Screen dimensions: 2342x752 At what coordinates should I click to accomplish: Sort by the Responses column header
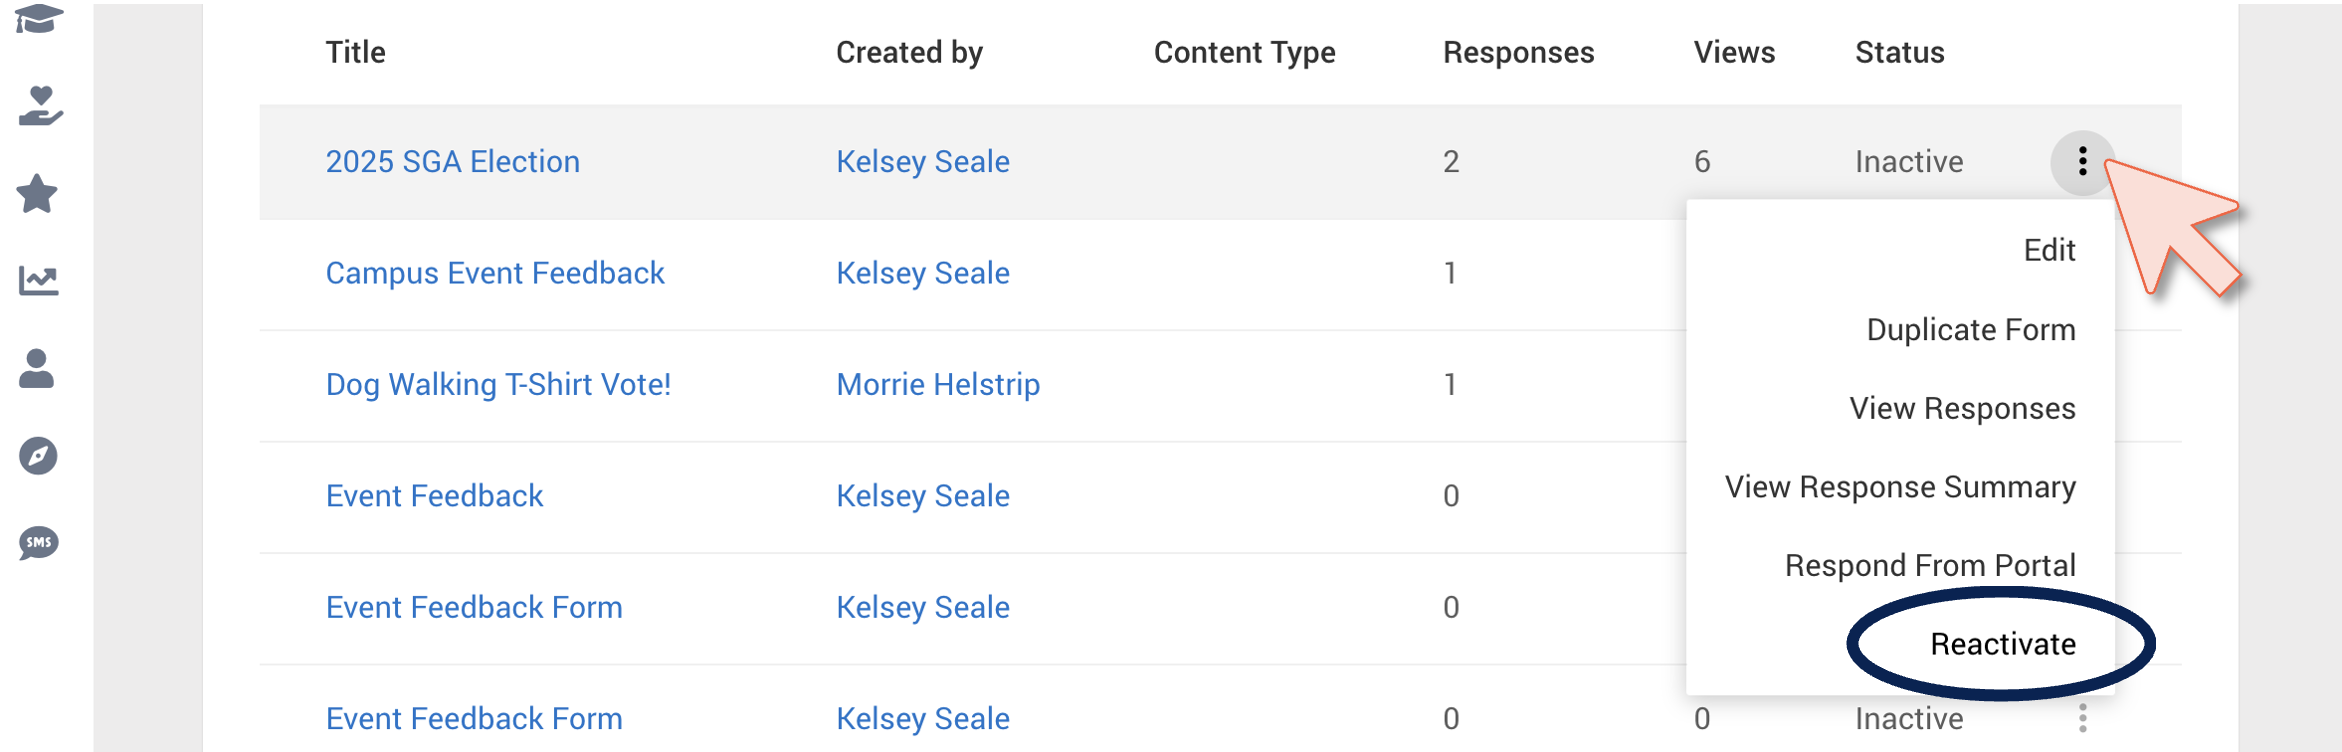pyautogui.click(x=1518, y=52)
